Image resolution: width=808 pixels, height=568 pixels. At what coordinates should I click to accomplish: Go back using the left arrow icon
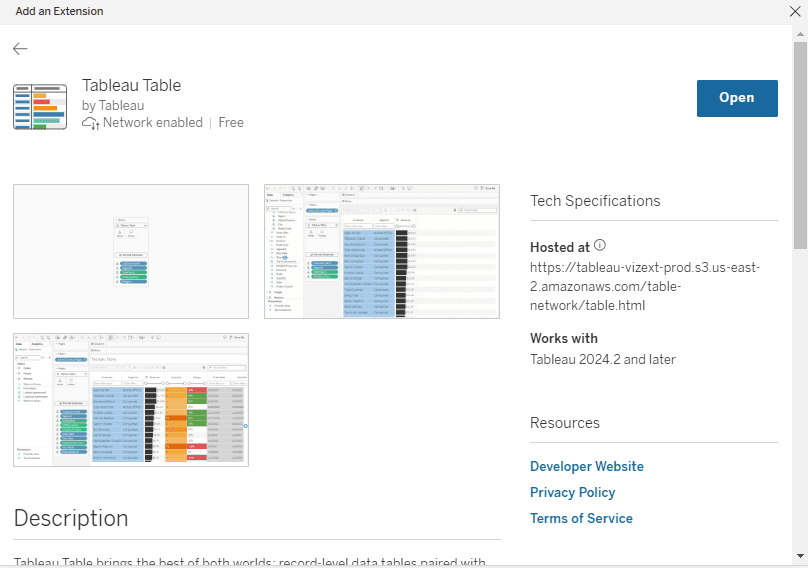[20, 48]
